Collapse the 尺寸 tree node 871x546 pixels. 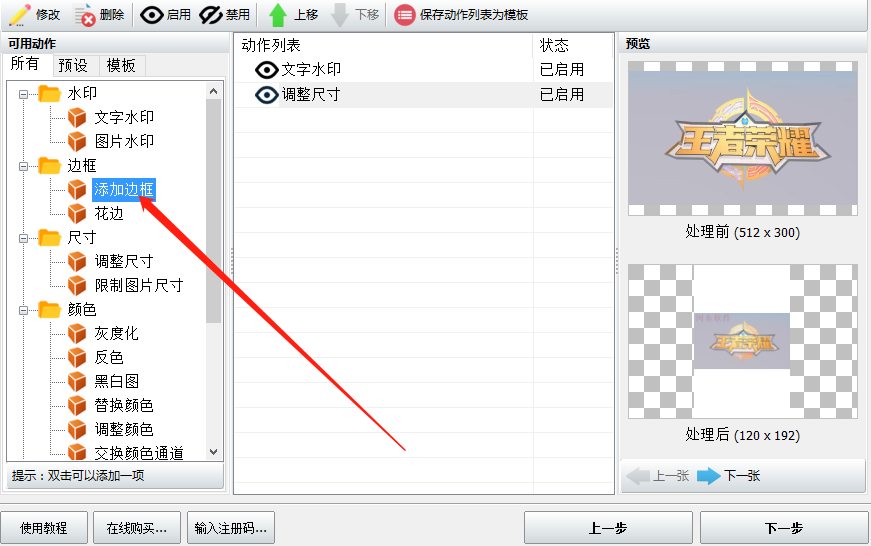point(23,238)
